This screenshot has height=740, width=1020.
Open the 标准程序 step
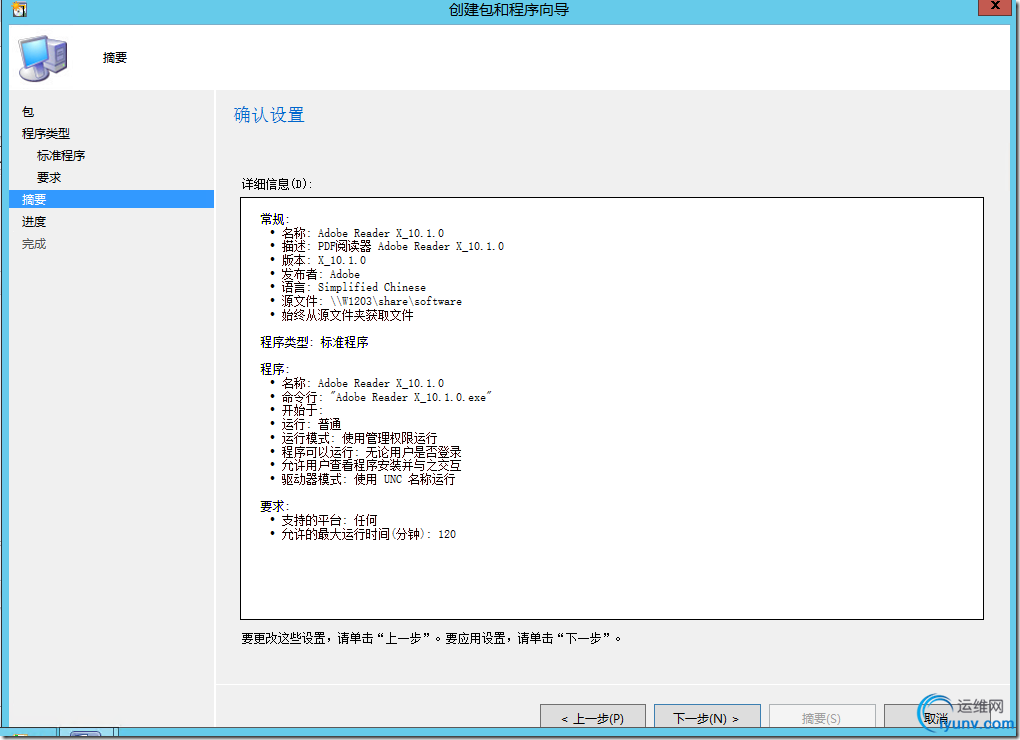tap(61, 155)
